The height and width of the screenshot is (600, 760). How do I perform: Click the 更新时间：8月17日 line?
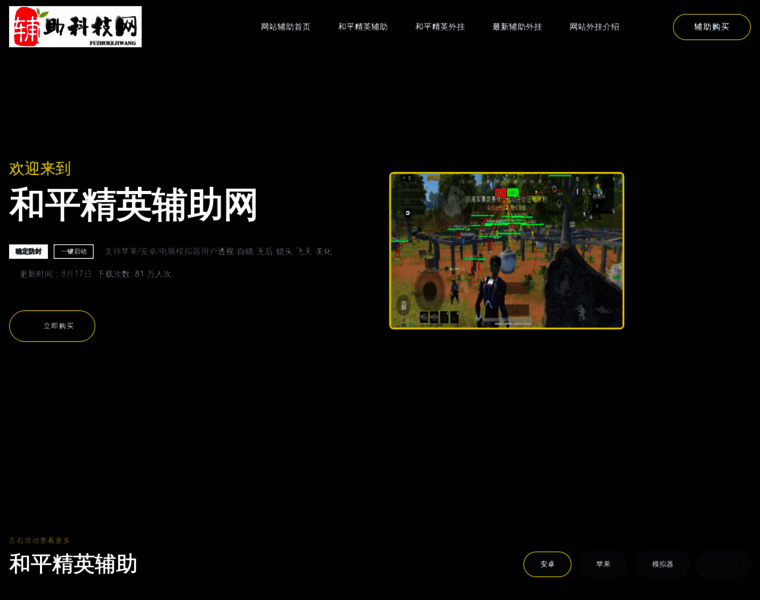click(55, 274)
